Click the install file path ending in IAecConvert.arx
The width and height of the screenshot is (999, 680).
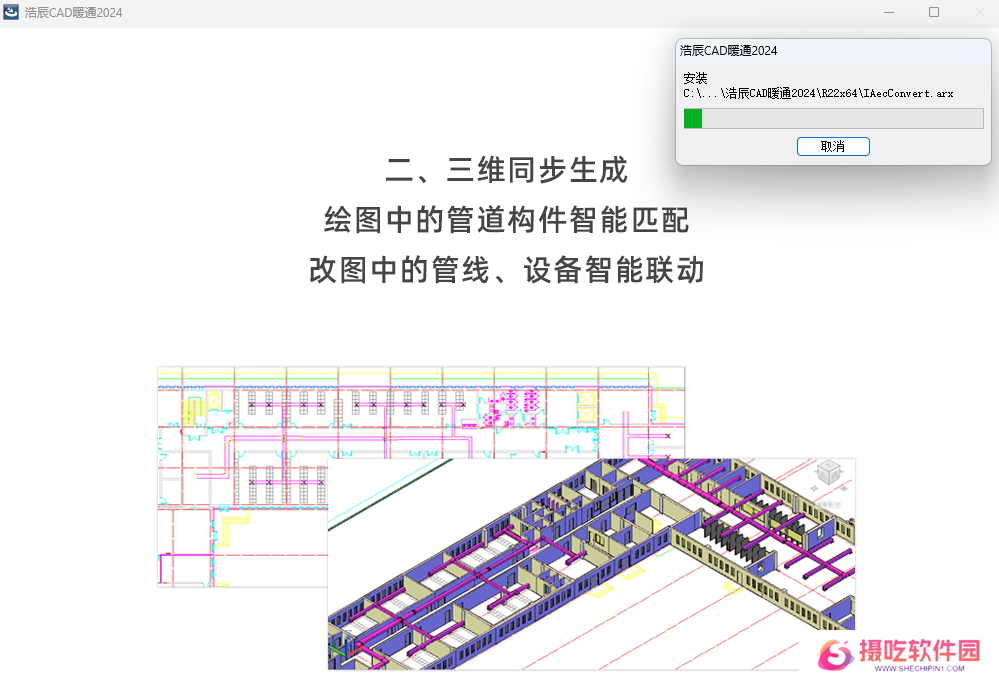click(818, 94)
